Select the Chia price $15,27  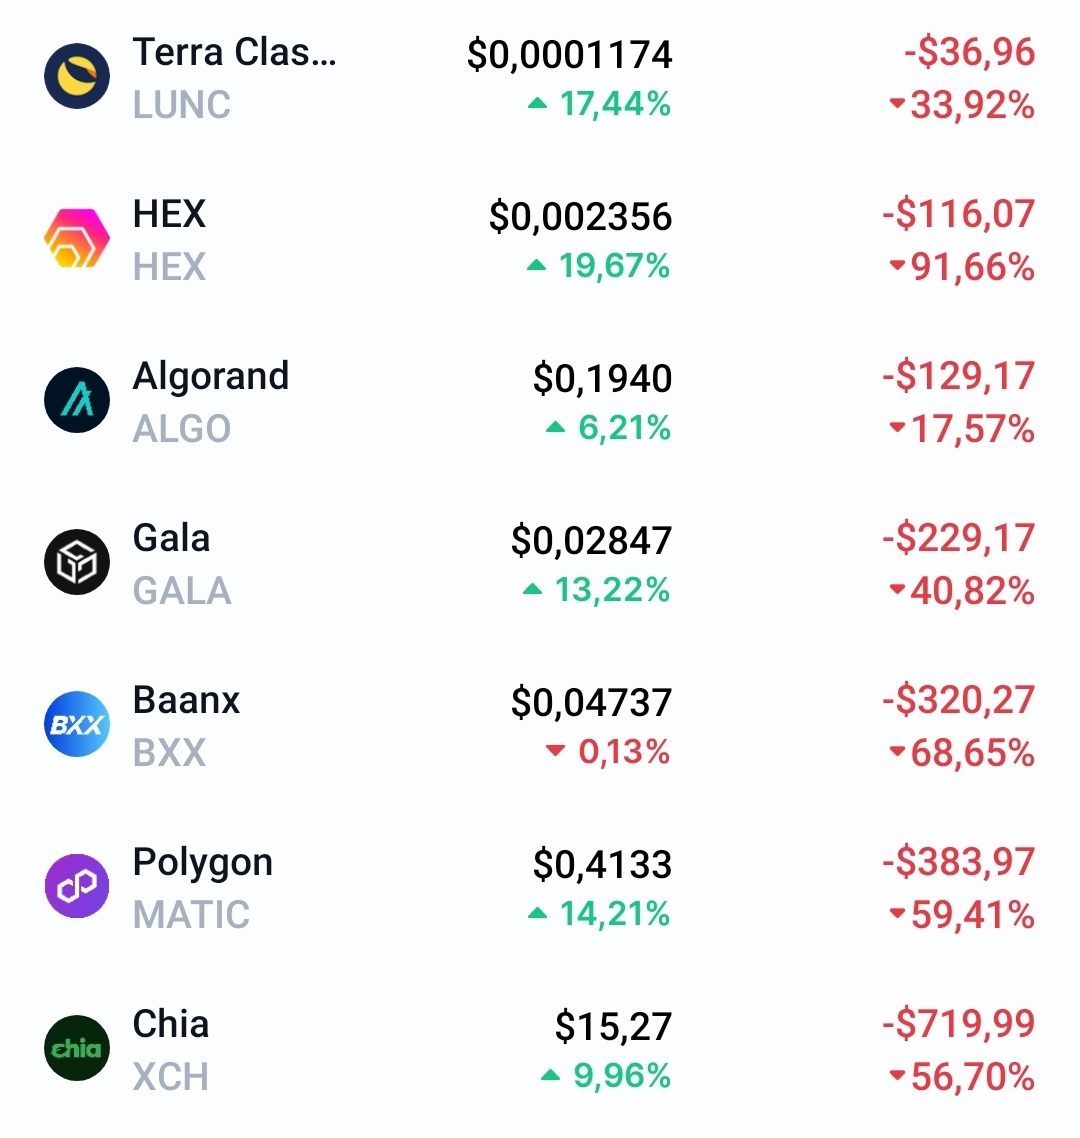click(613, 1026)
